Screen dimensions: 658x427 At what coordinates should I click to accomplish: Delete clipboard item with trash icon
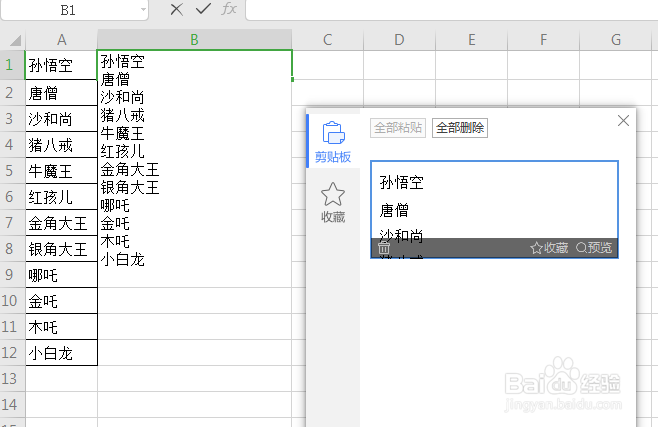384,248
